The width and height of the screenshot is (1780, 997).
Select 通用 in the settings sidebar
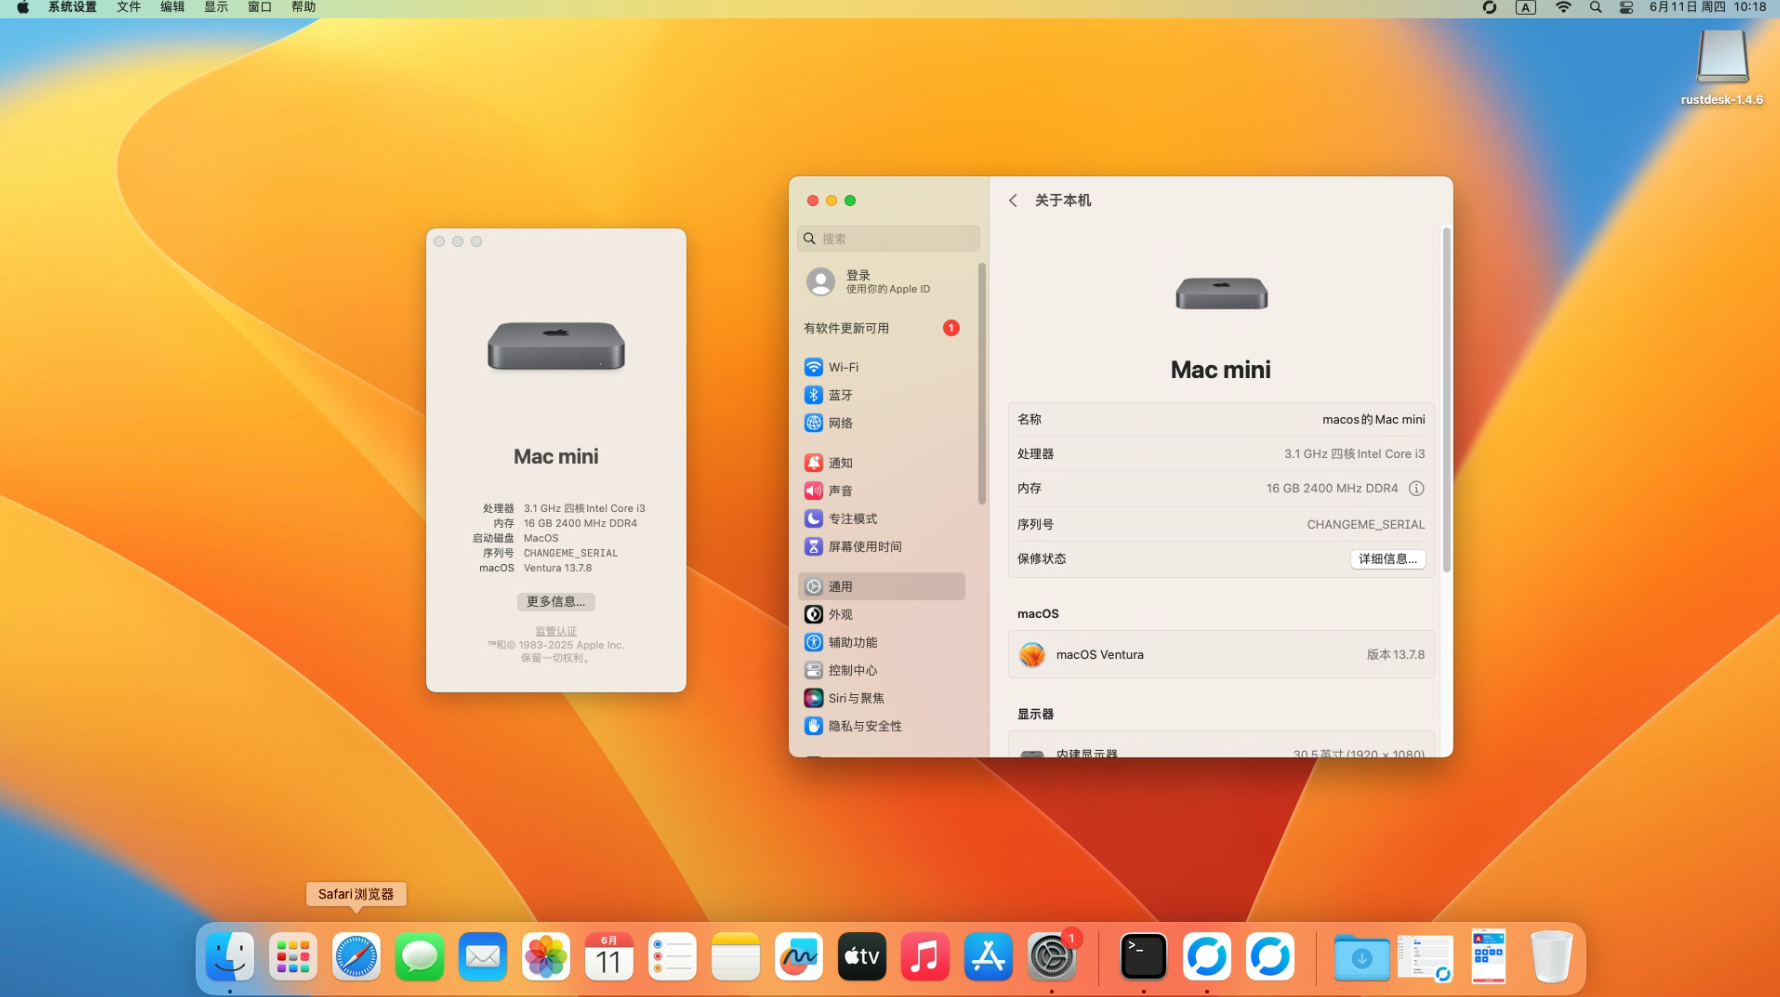882,586
